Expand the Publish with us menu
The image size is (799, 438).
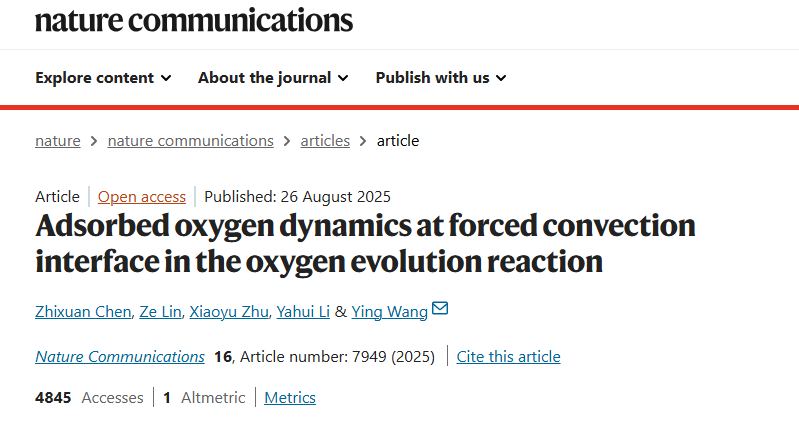tap(441, 77)
